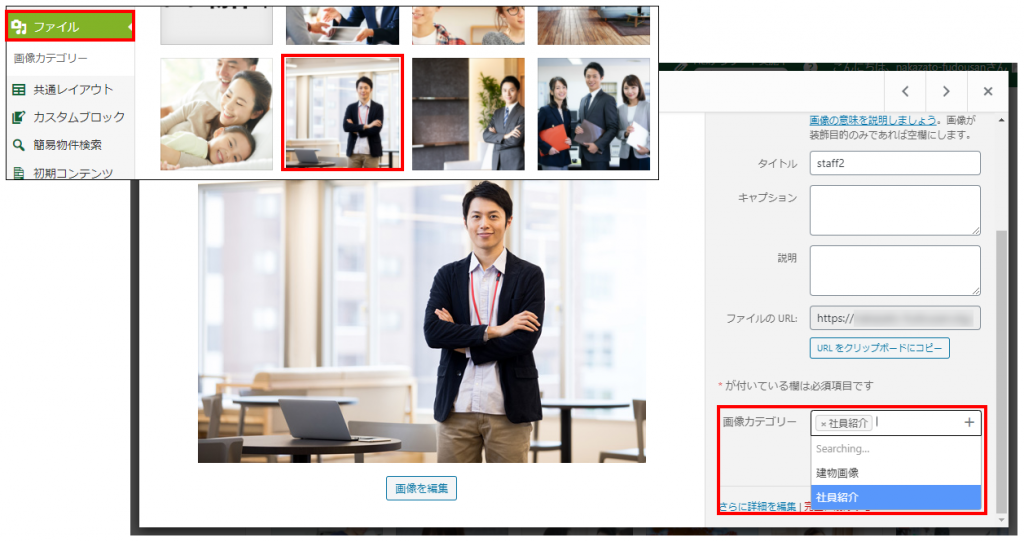Go to next image with right chevron
This screenshot has width=1024, height=542.
945,91
